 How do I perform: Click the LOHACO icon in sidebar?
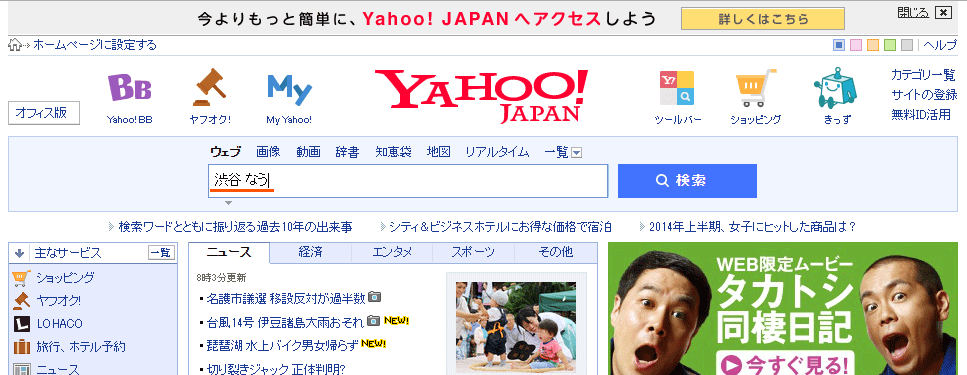pos(22,324)
